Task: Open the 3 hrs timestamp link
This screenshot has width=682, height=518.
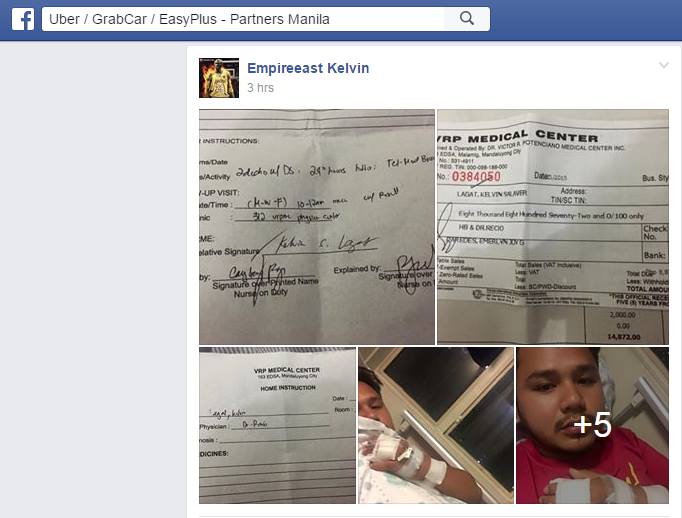Action: click(260, 88)
